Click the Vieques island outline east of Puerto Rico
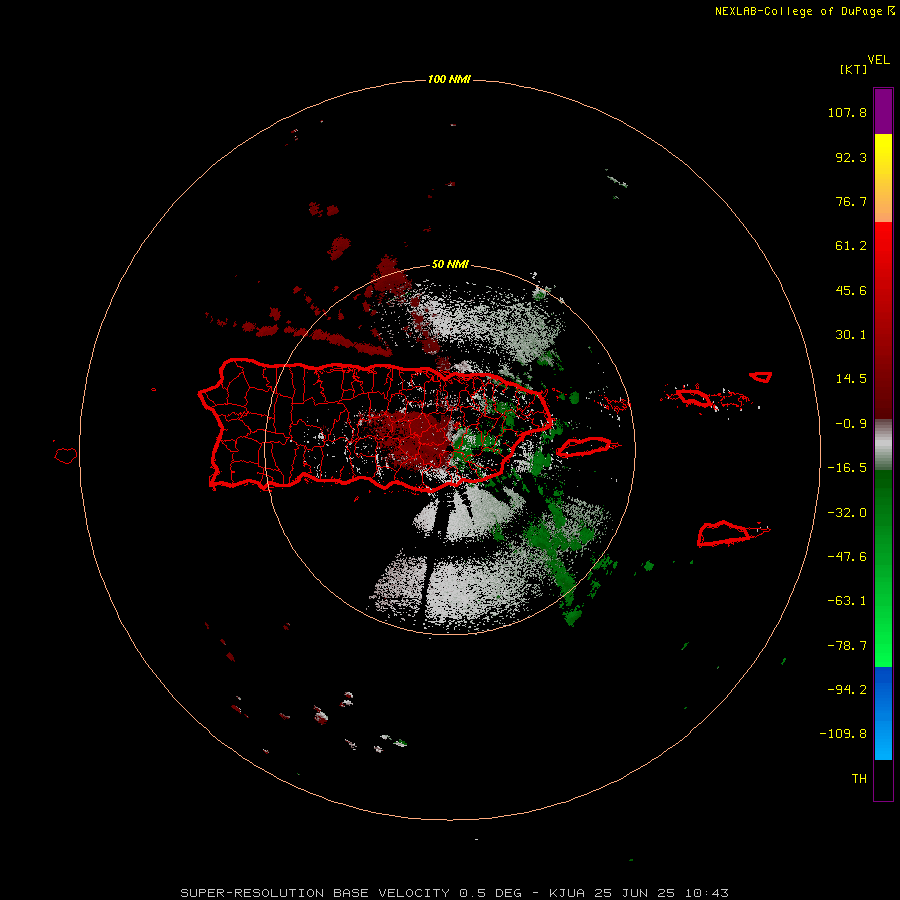Screen dimensions: 900x900 coord(584,447)
